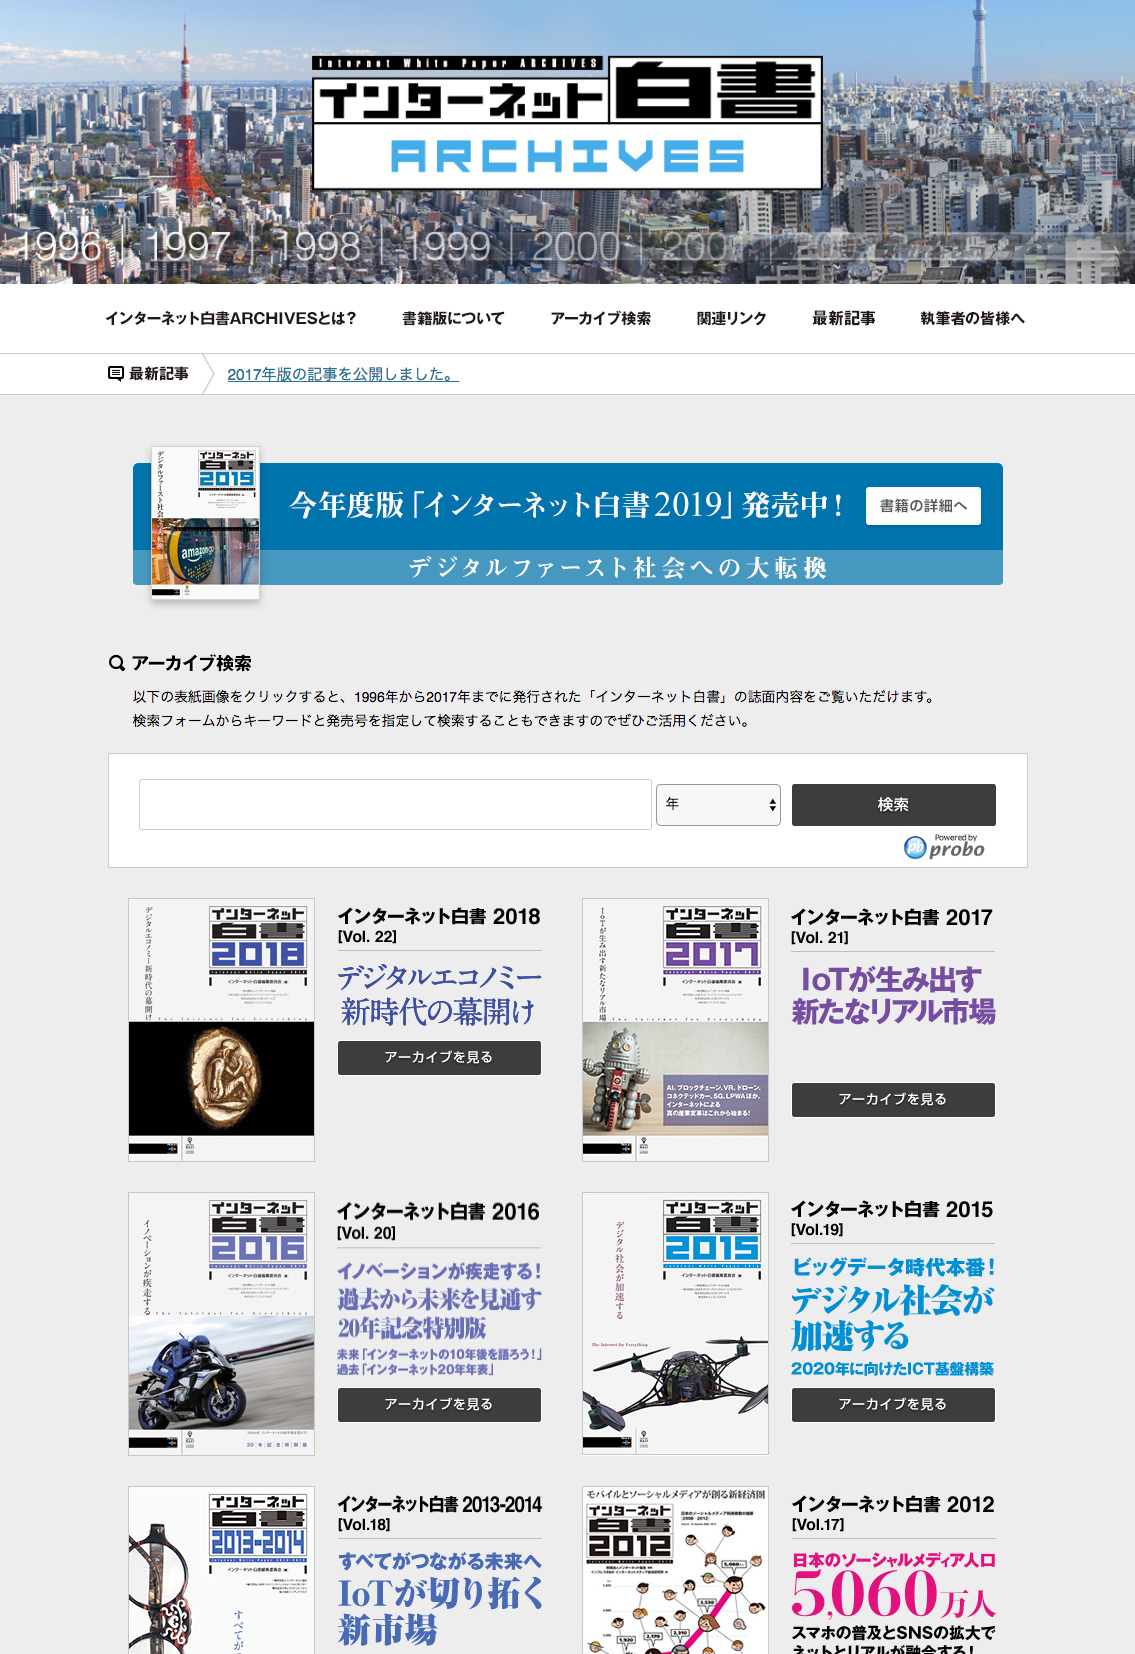Open the 年 year dropdown
The image size is (1135, 1654).
coord(718,805)
